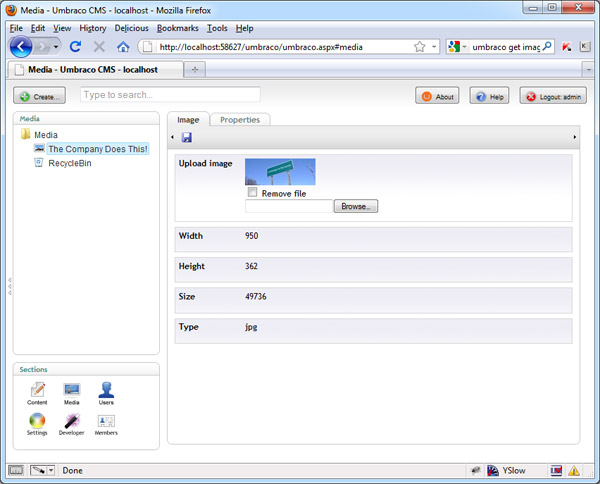
Task: Select the Media - Umbraco CMS browser tab
Action: [95, 70]
